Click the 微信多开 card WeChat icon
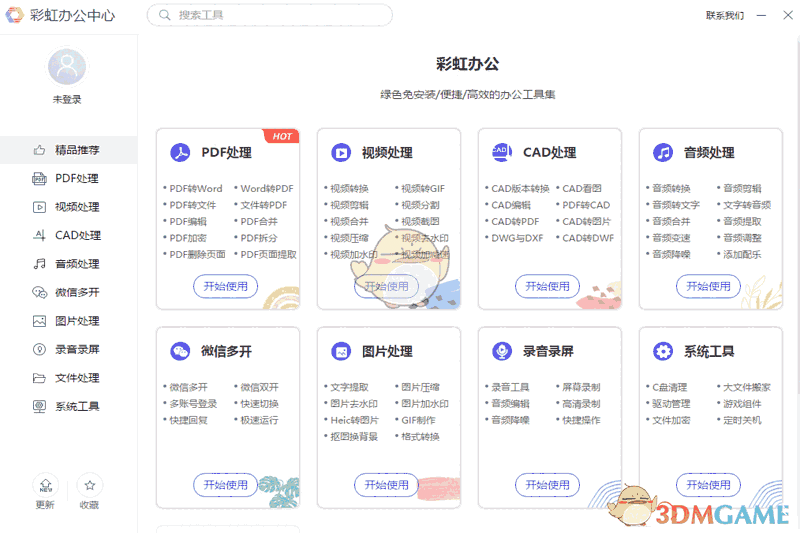The width and height of the screenshot is (800, 533). (x=180, y=351)
